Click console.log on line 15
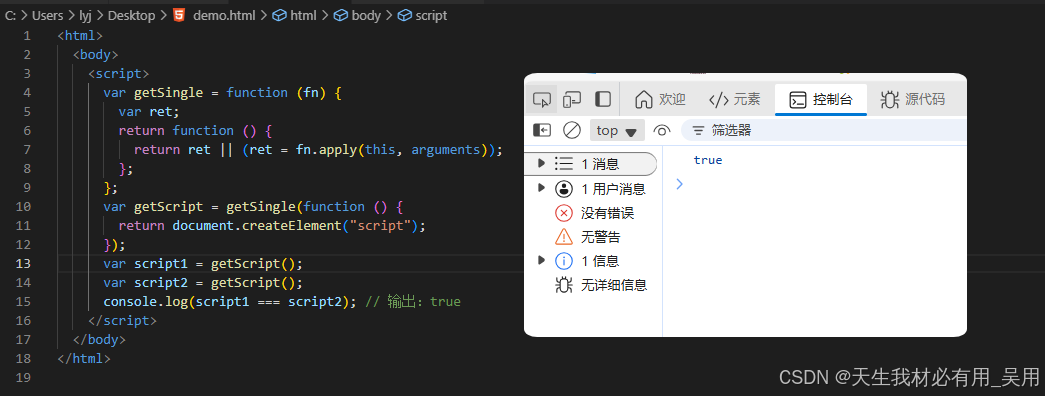Screen dimensions: 1045x396 coord(145,302)
